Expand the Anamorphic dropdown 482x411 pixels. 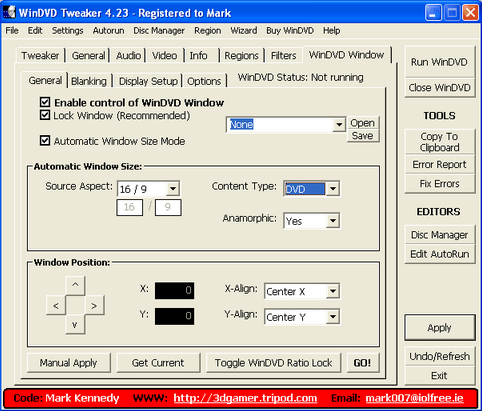click(x=333, y=221)
